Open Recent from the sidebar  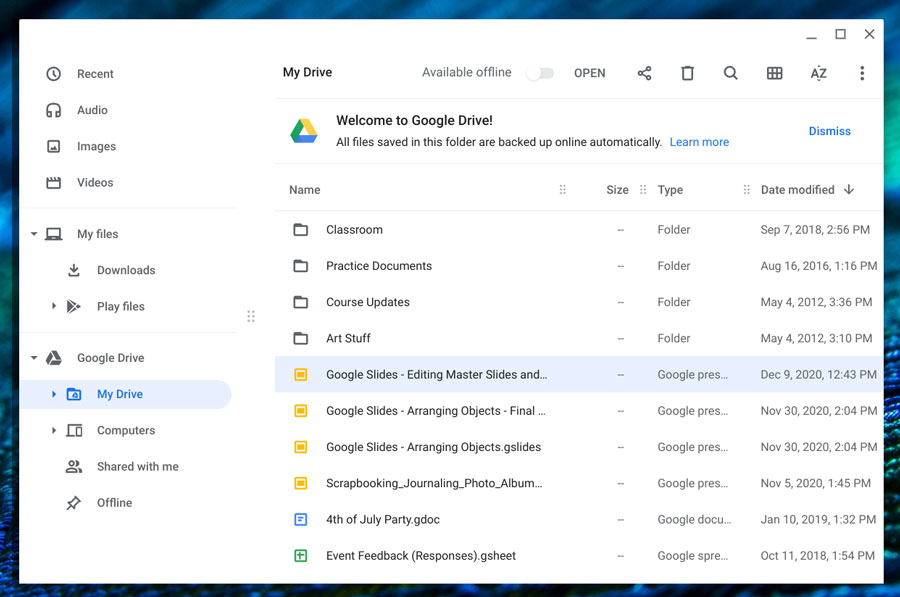pyautogui.click(x=96, y=73)
